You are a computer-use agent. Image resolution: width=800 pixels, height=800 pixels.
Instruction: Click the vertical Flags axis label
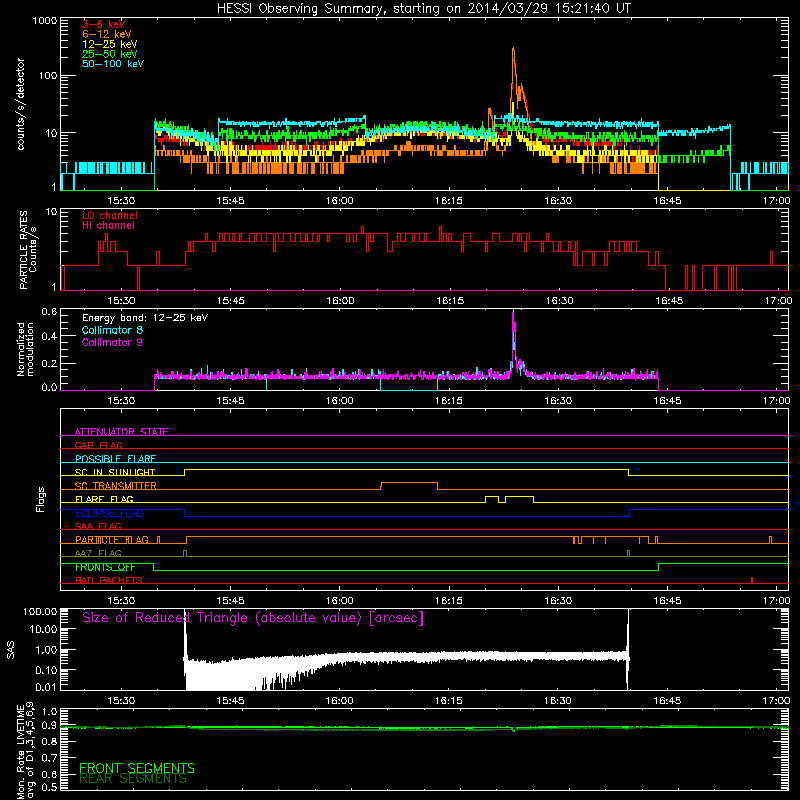pos(40,499)
